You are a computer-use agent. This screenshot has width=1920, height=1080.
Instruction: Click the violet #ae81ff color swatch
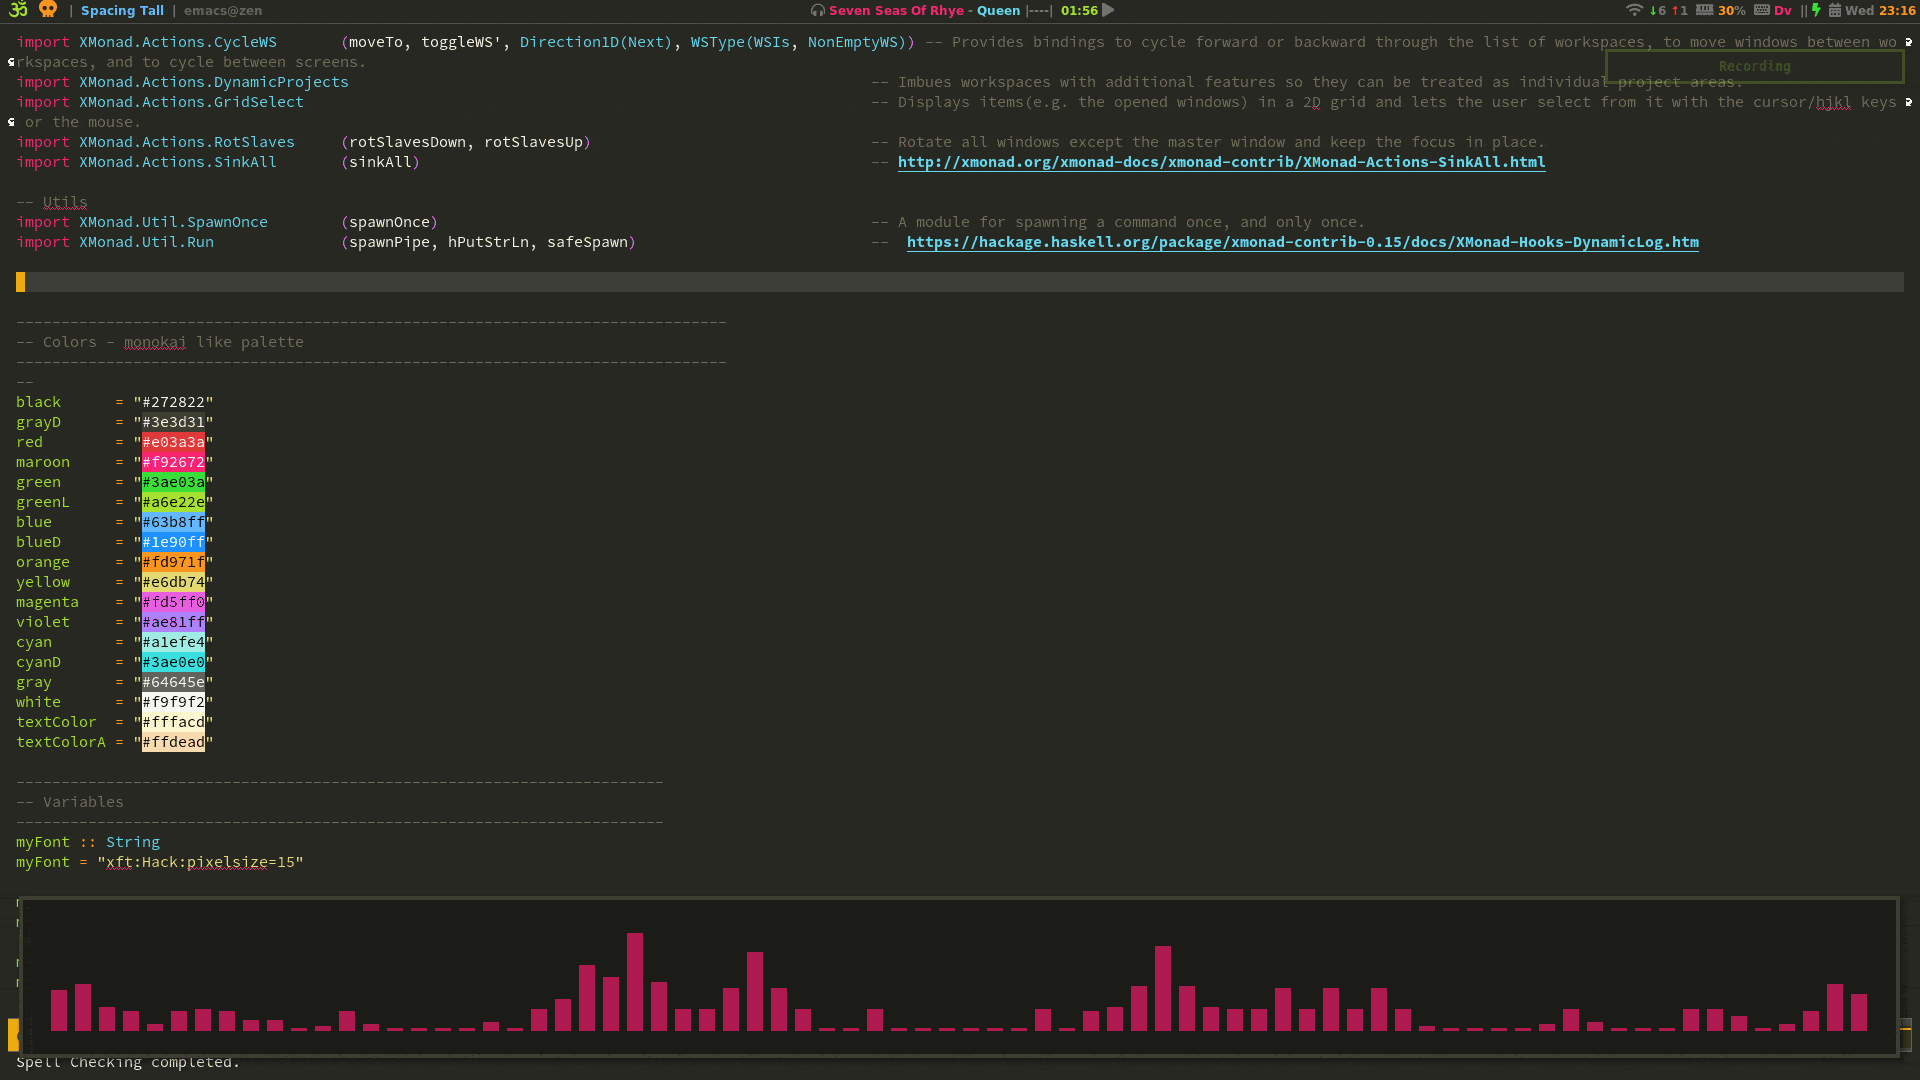[173, 622]
